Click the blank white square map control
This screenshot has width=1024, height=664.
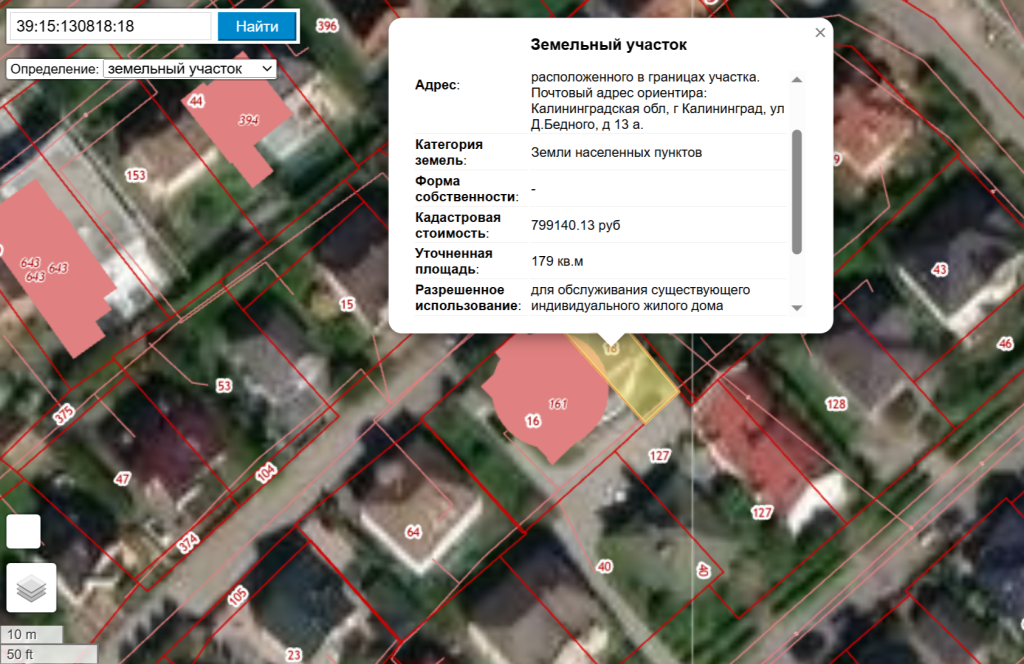[23, 531]
